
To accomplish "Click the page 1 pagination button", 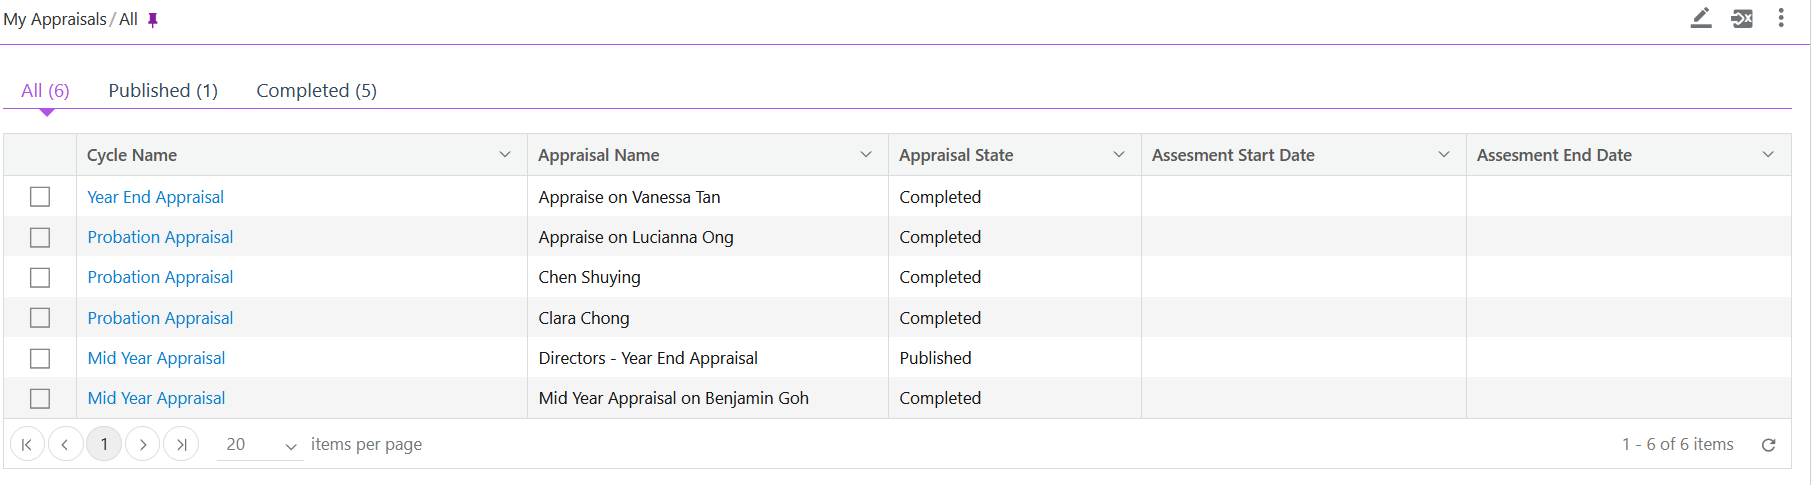I will (x=104, y=444).
